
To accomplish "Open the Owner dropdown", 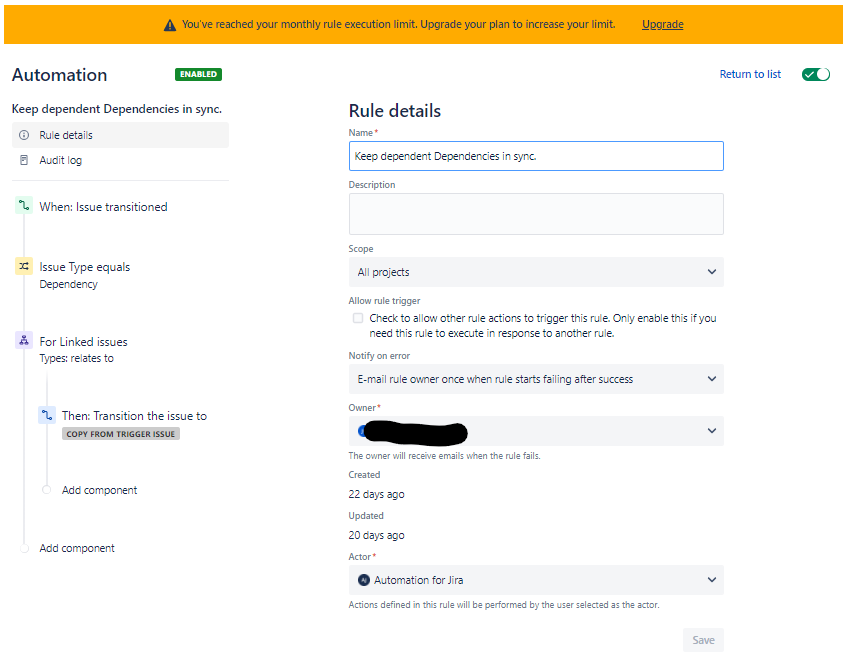I will pyautogui.click(x=536, y=431).
